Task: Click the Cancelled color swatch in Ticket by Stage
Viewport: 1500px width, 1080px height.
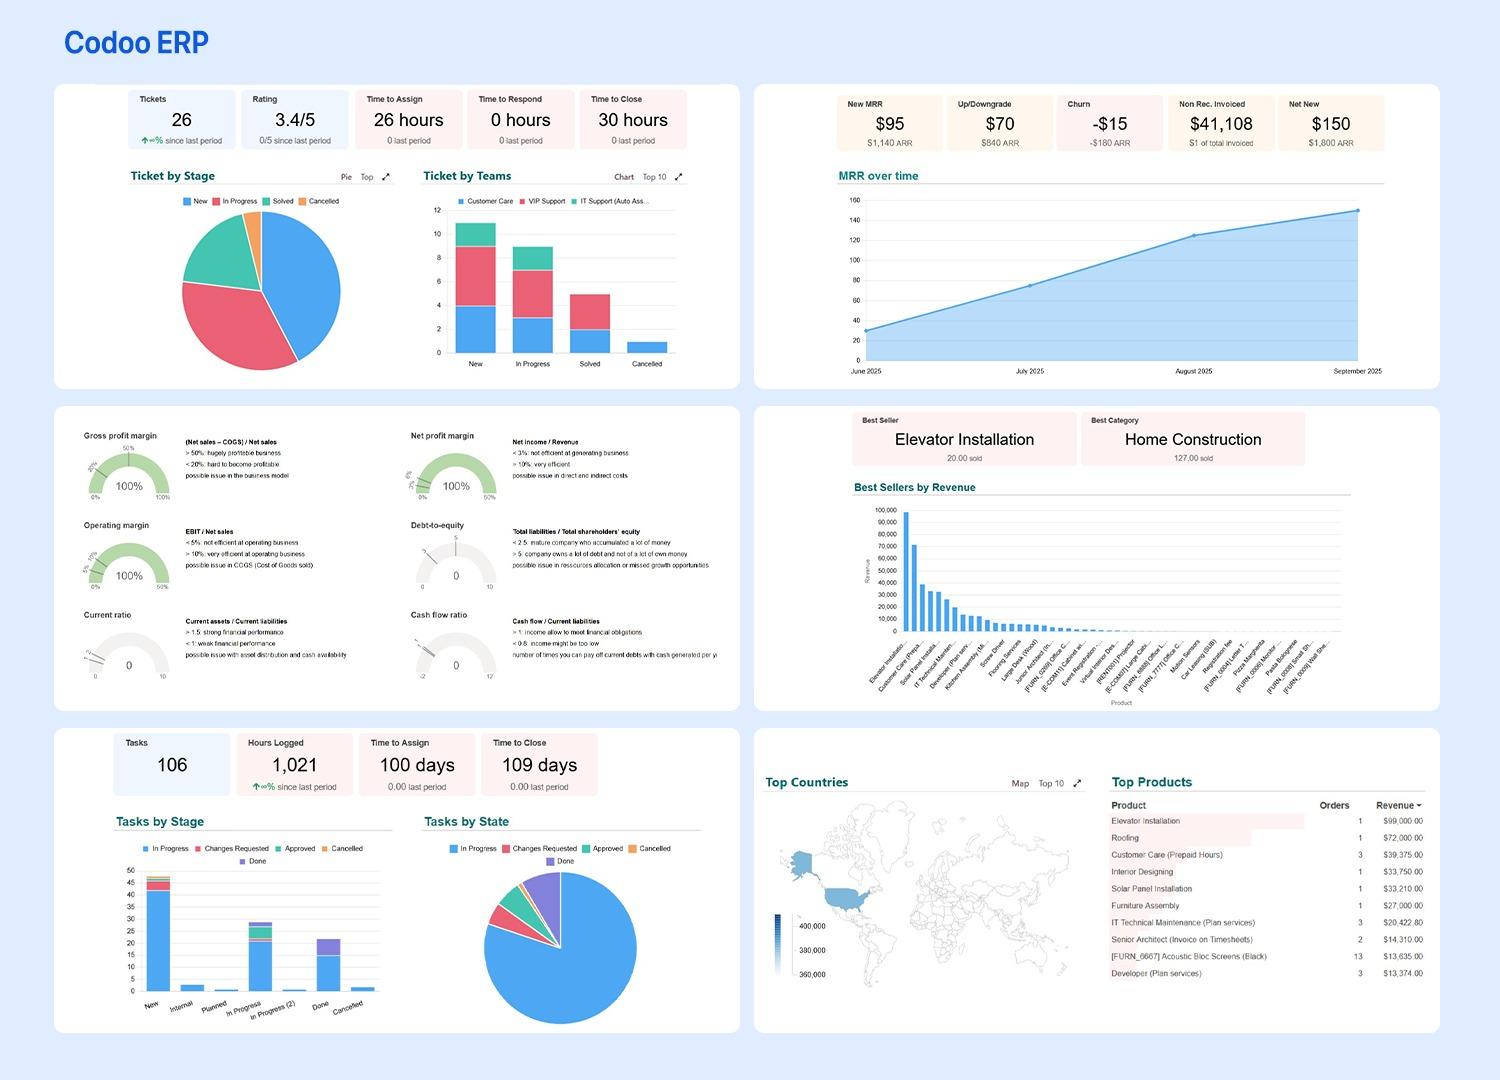Action: 304,202
